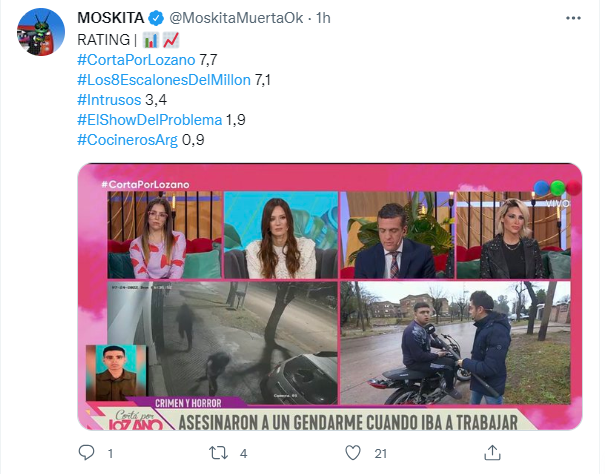This screenshot has width=605, height=474.
Task: Click the MOSKITA profile avatar picture
Action: point(41,32)
